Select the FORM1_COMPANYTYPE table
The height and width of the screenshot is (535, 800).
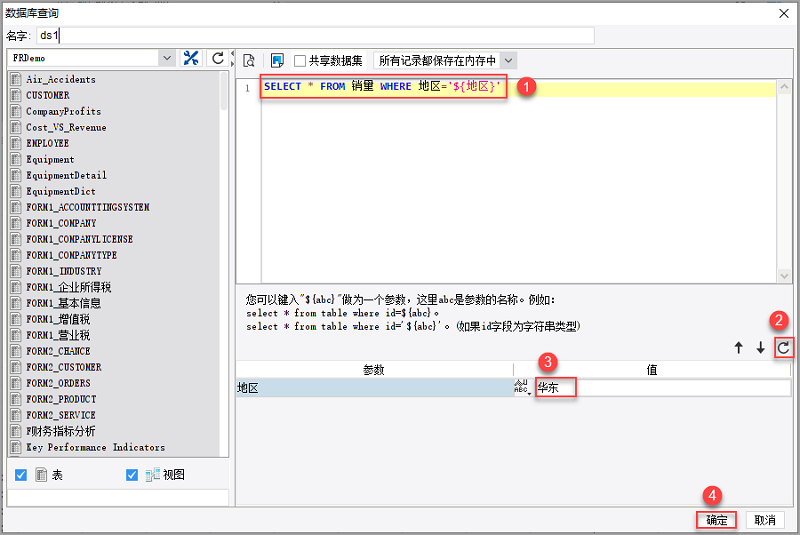click(71, 255)
